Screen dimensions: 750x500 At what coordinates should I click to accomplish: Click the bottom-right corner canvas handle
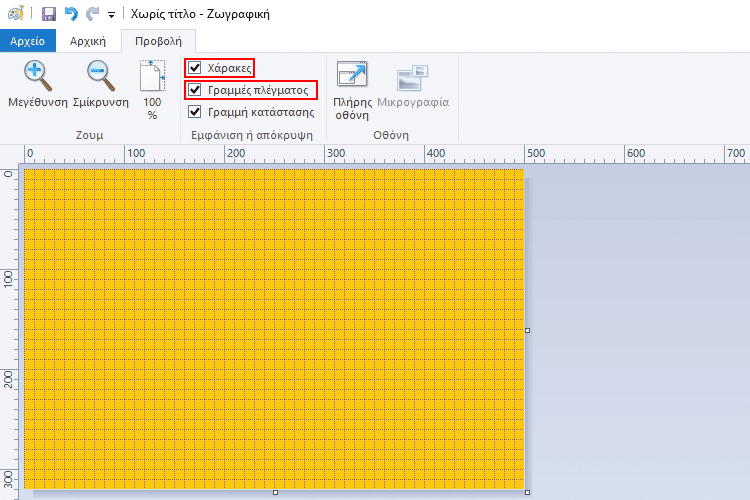528,492
